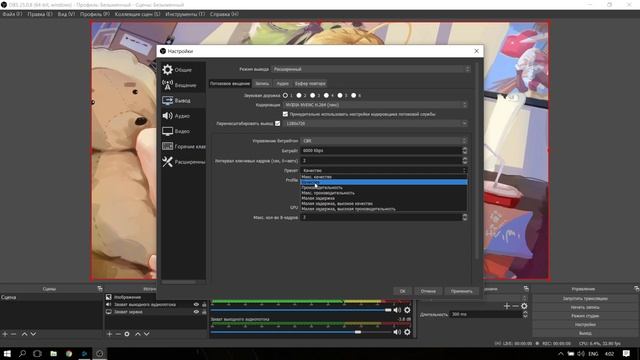
Task: Remove source with minus icon in sources panel
Action: tap(118, 334)
